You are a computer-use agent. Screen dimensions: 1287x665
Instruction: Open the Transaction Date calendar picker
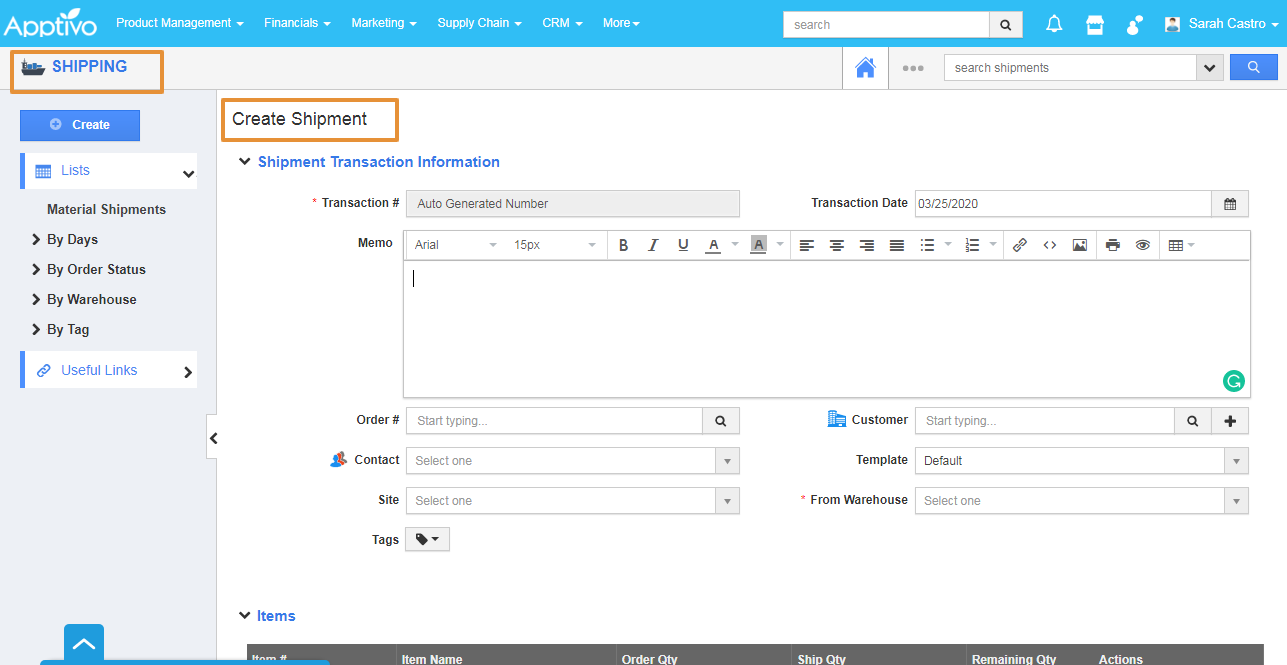[x=1230, y=204]
